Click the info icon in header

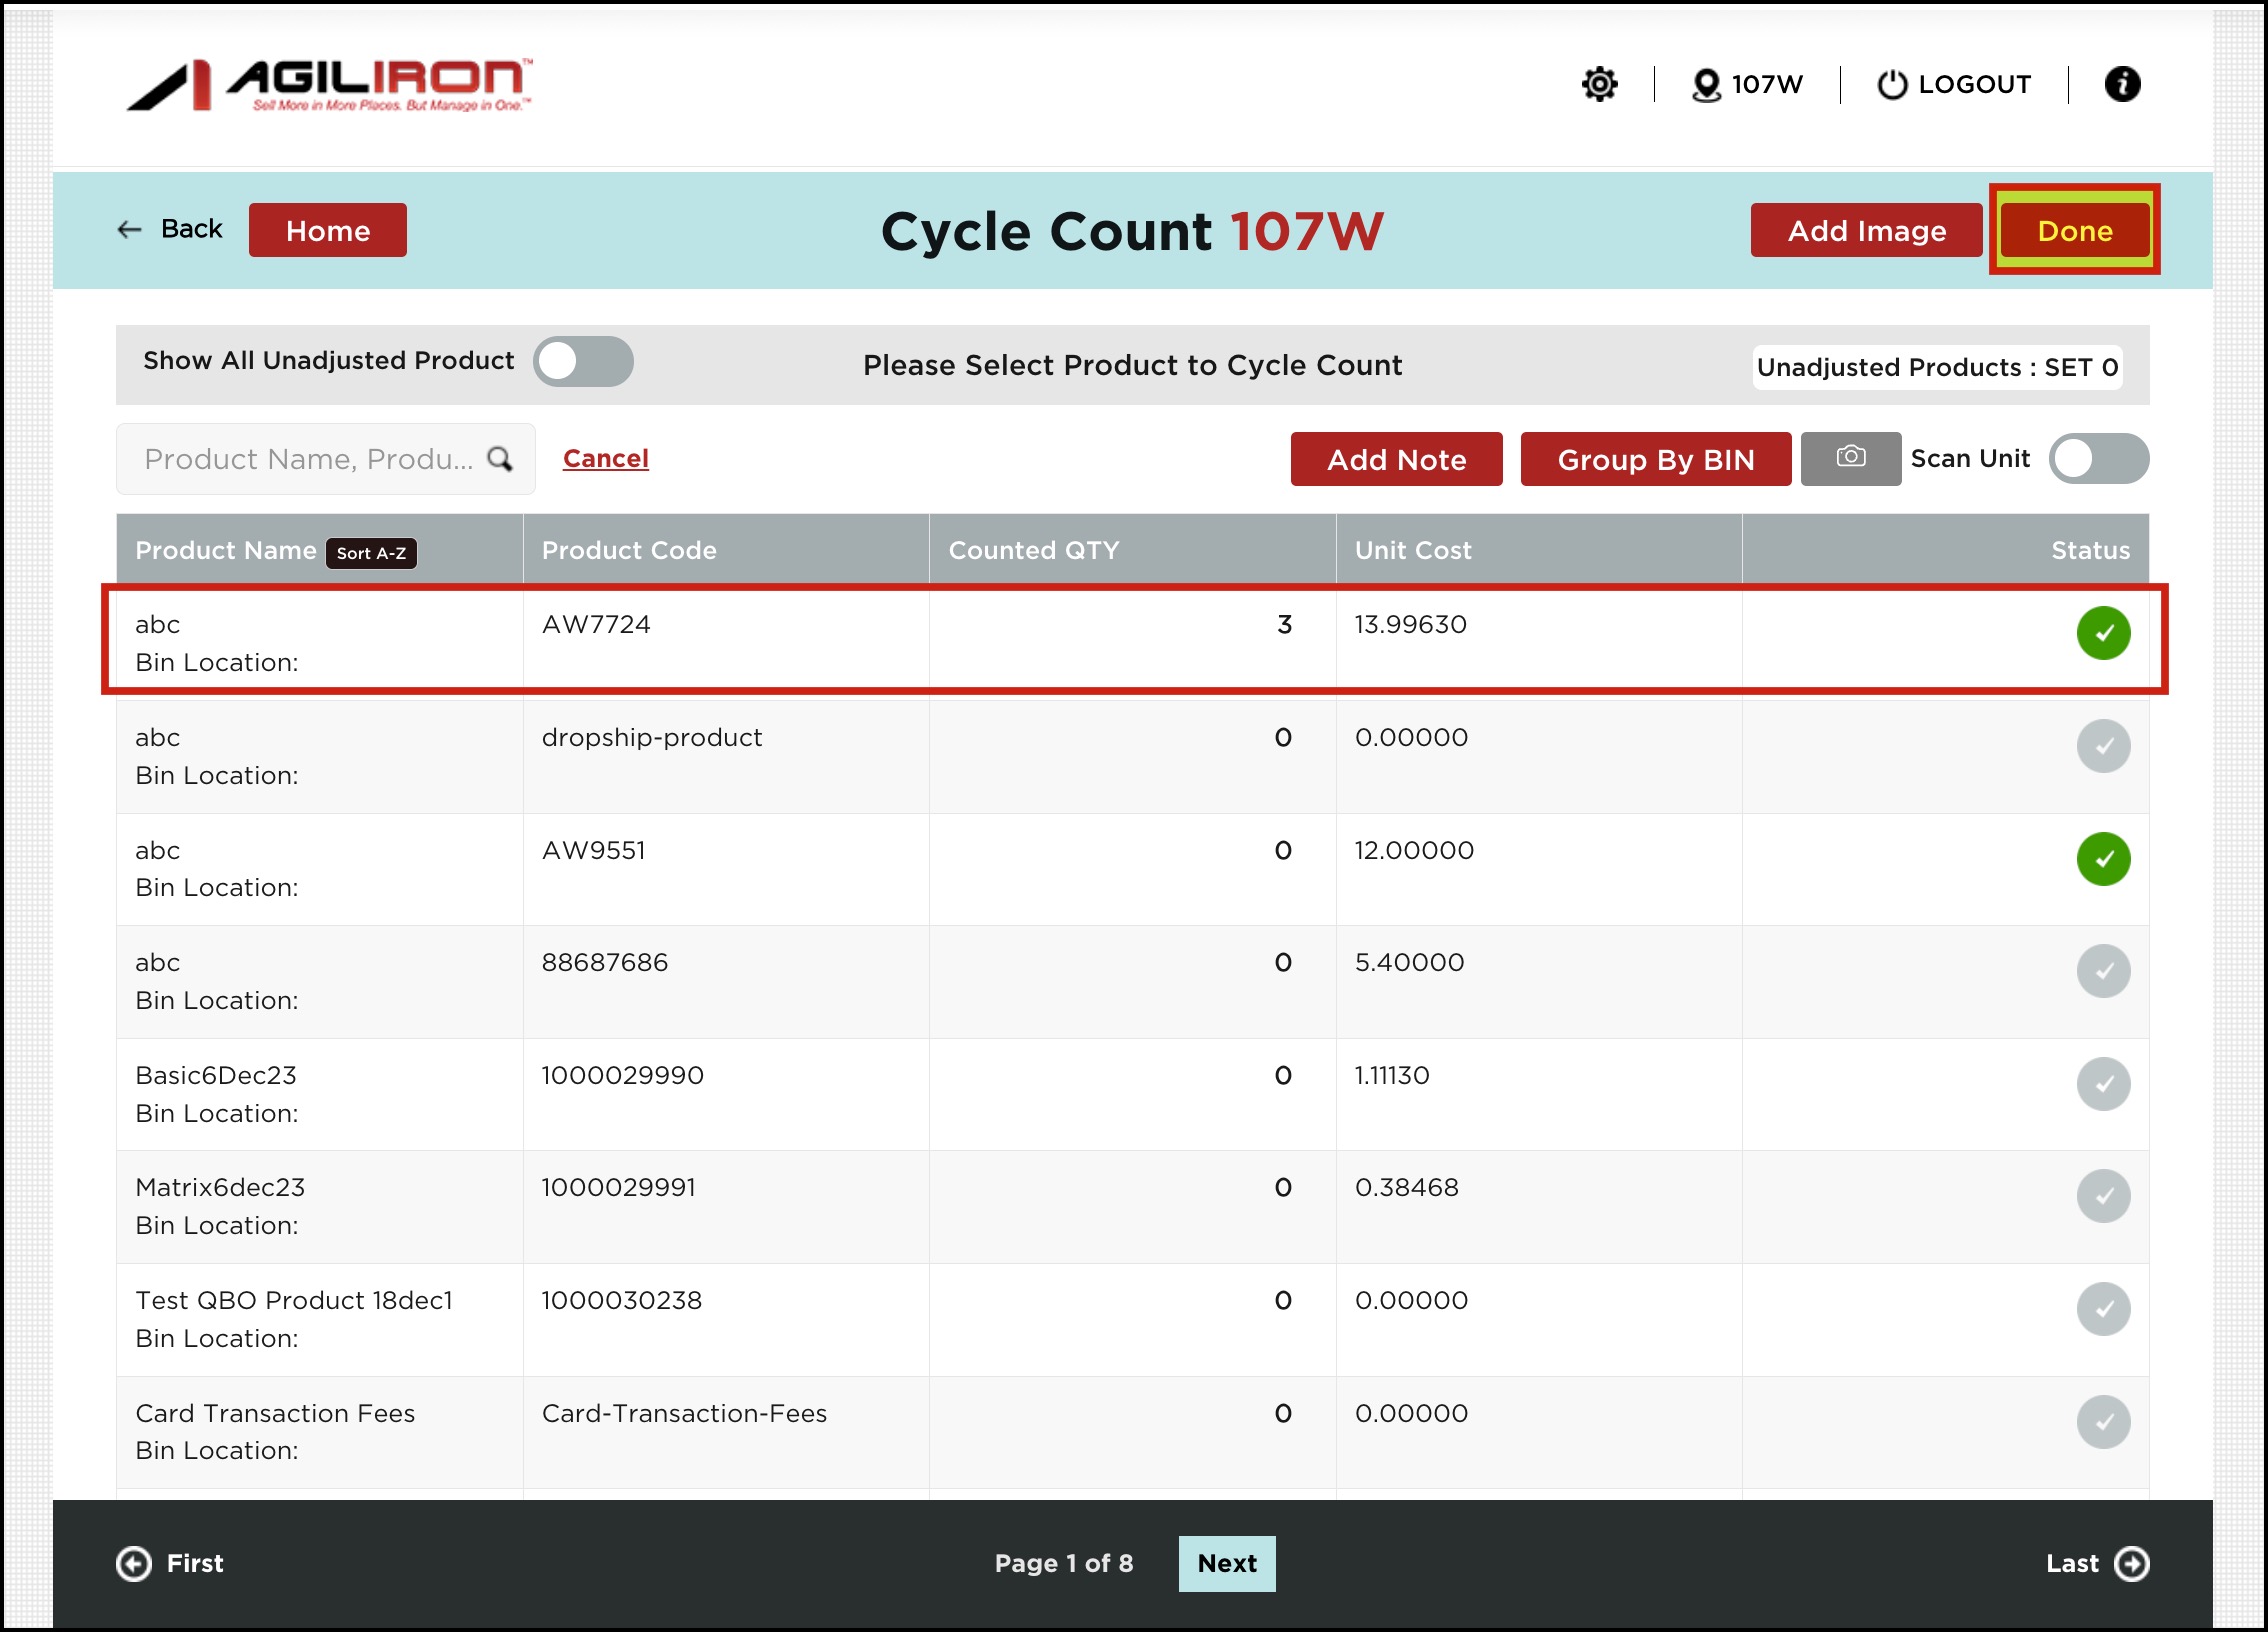click(x=2122, y=84)
